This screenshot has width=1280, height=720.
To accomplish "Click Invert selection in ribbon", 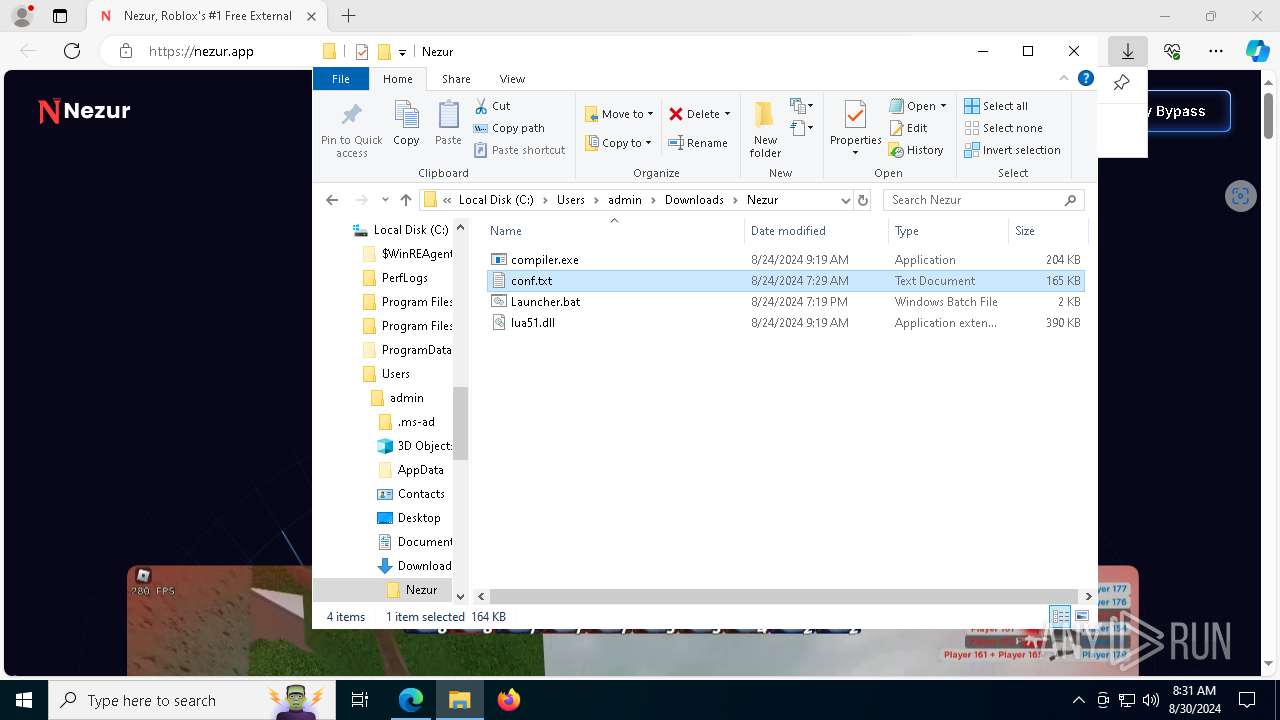I will click(1012, 150).
